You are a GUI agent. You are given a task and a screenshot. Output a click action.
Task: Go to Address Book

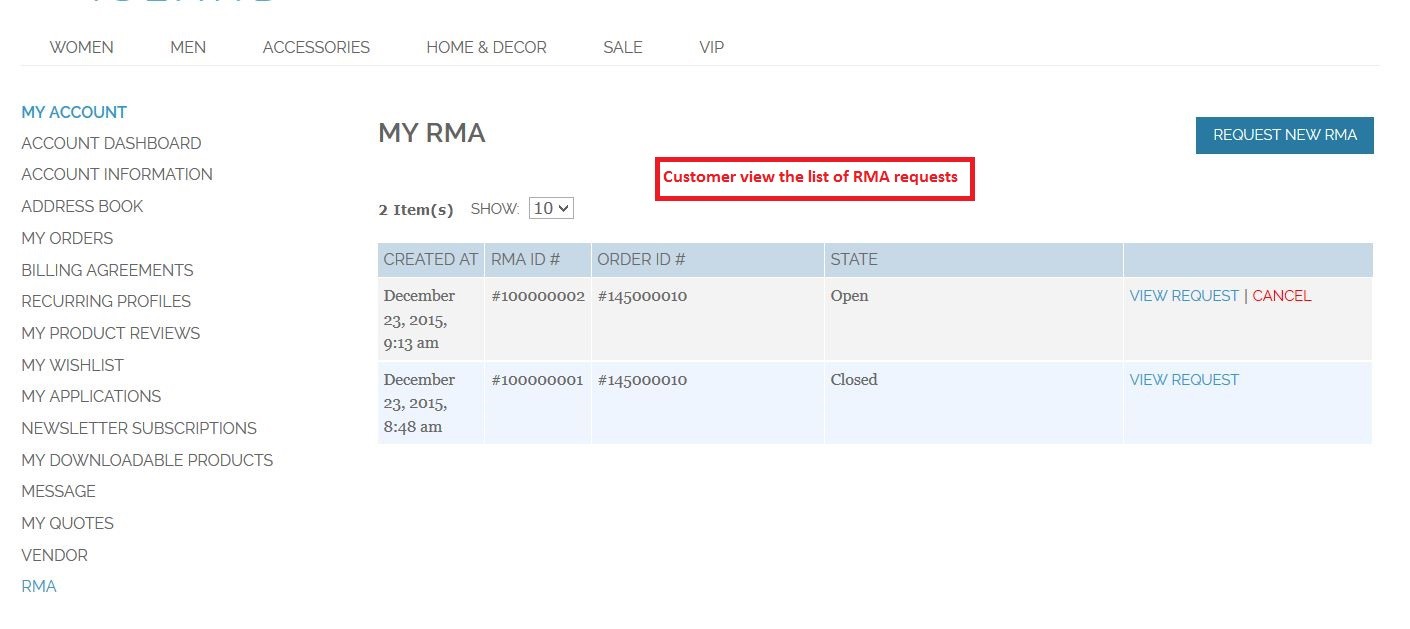point(82,206)
